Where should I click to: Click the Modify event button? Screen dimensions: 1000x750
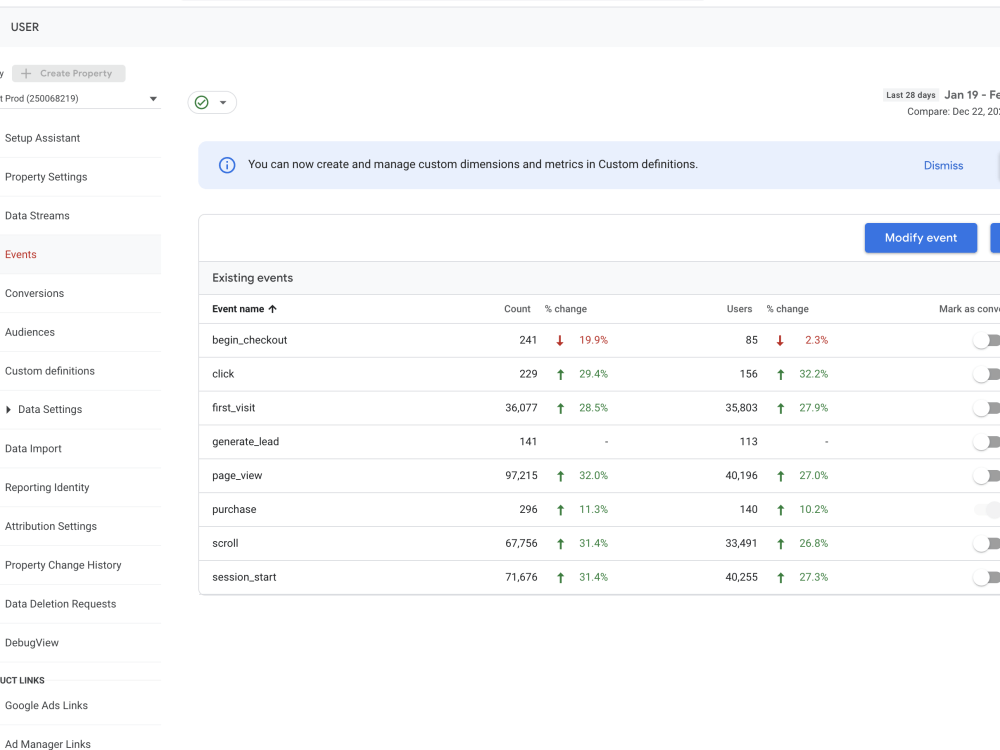click(920, 237)
